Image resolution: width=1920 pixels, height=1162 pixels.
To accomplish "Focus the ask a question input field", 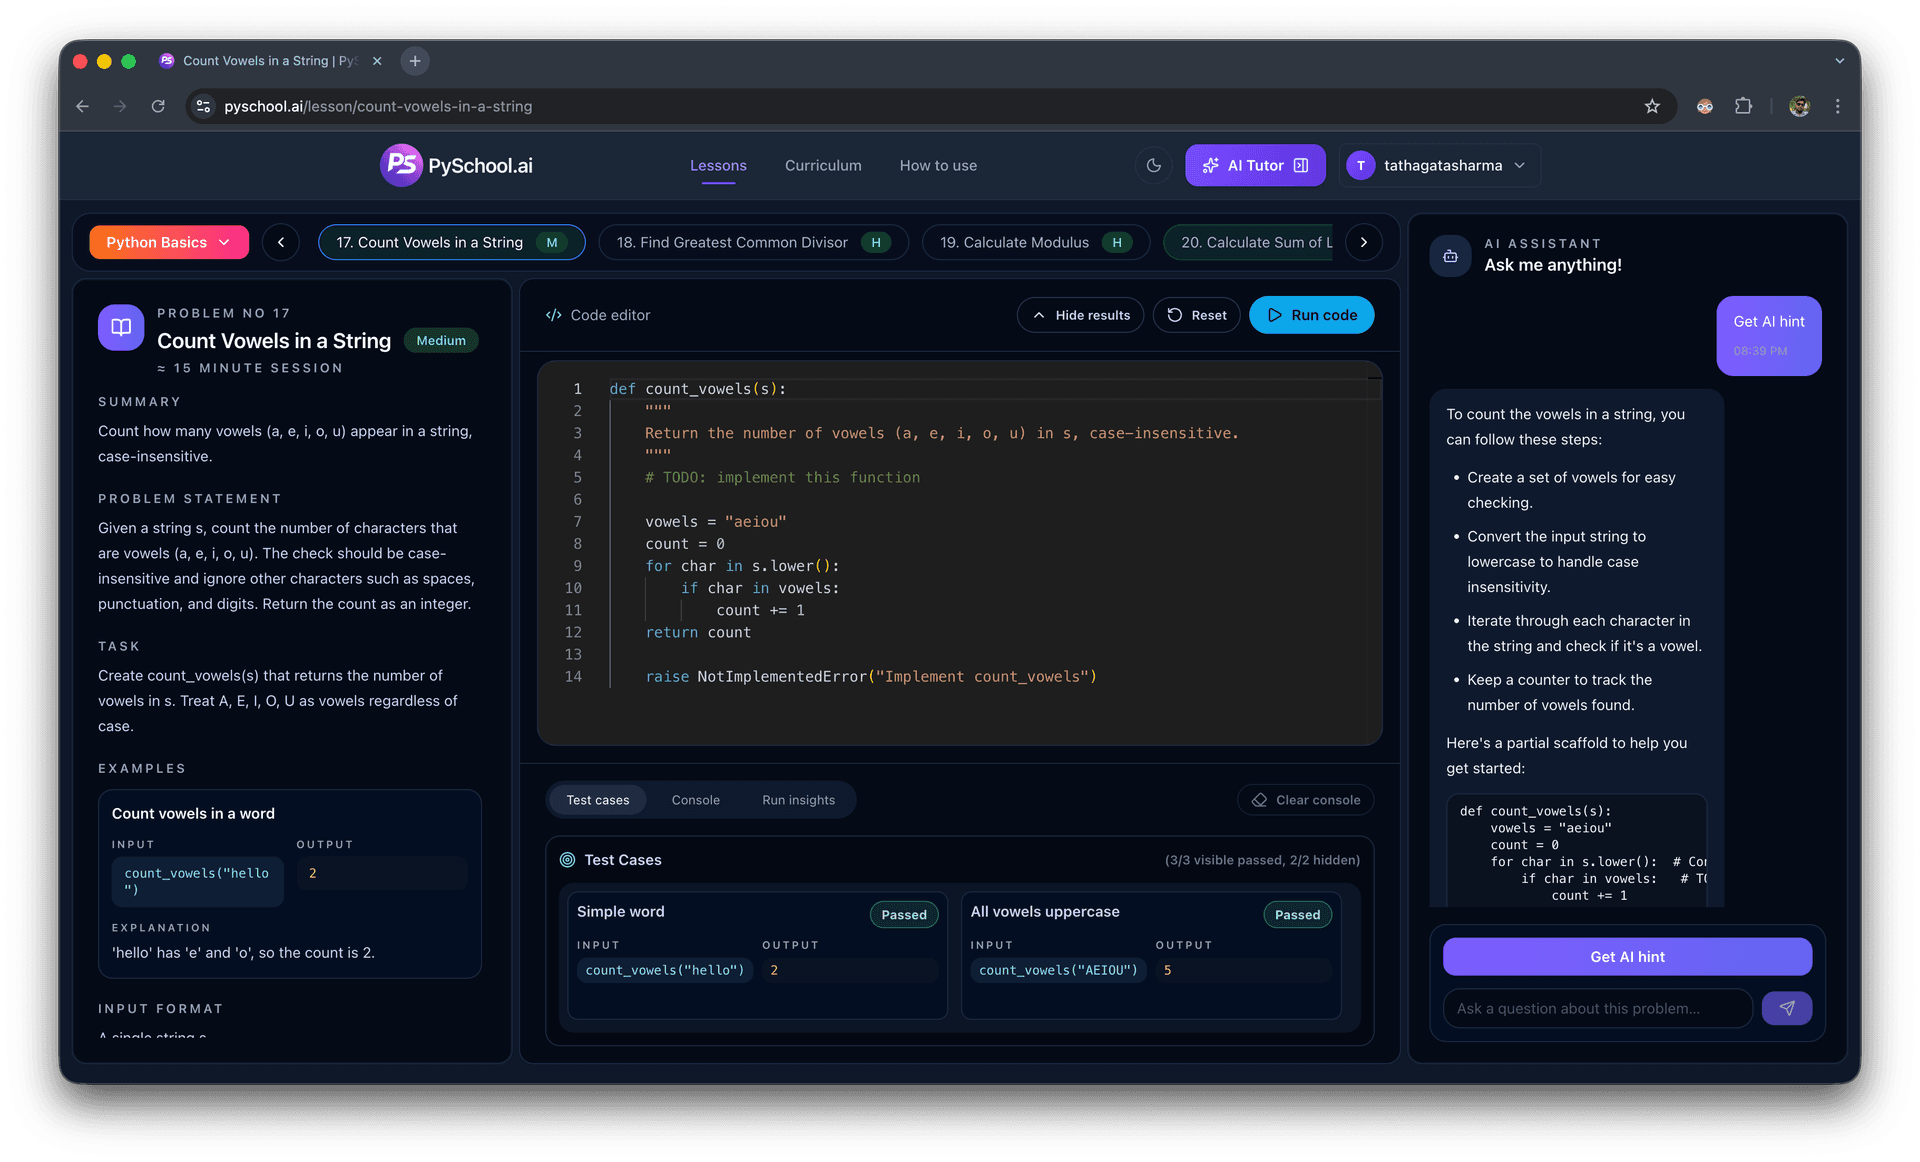I will 1597,1008.
